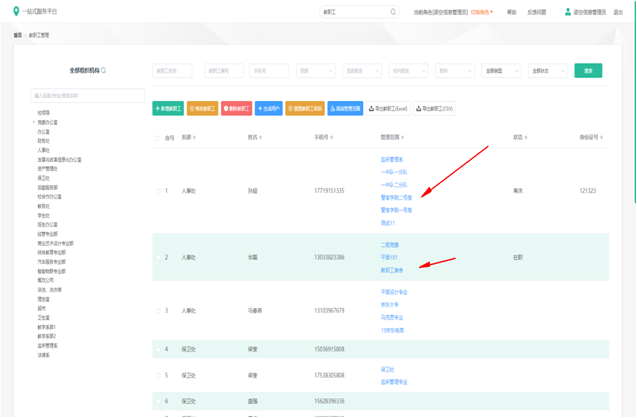Check the select-all checkbox in table header

pos(157,138)
